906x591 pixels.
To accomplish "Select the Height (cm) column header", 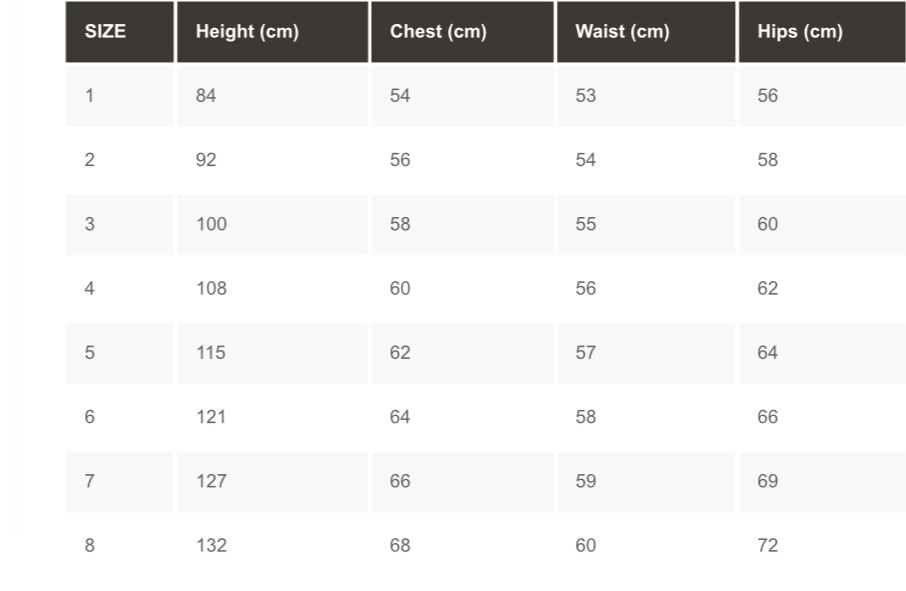I will point(272,32).
